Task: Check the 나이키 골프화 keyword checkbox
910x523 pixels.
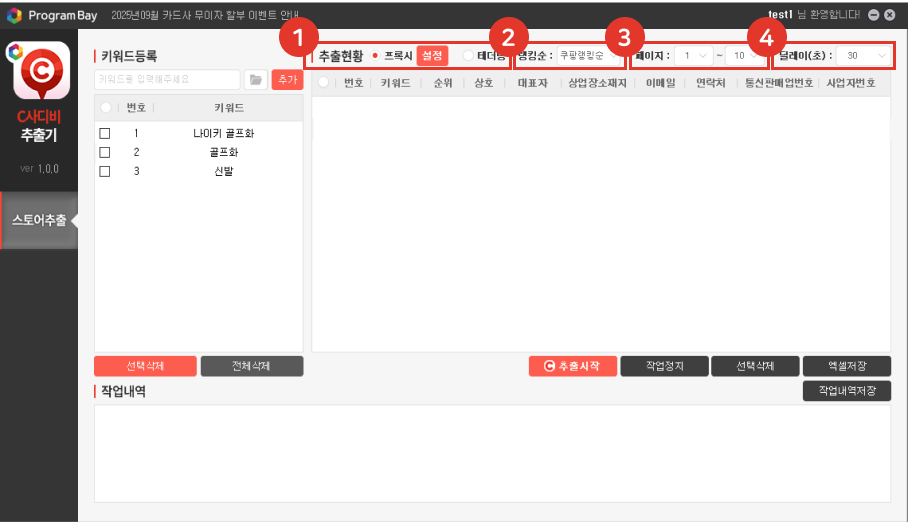Action: (105, 133)
